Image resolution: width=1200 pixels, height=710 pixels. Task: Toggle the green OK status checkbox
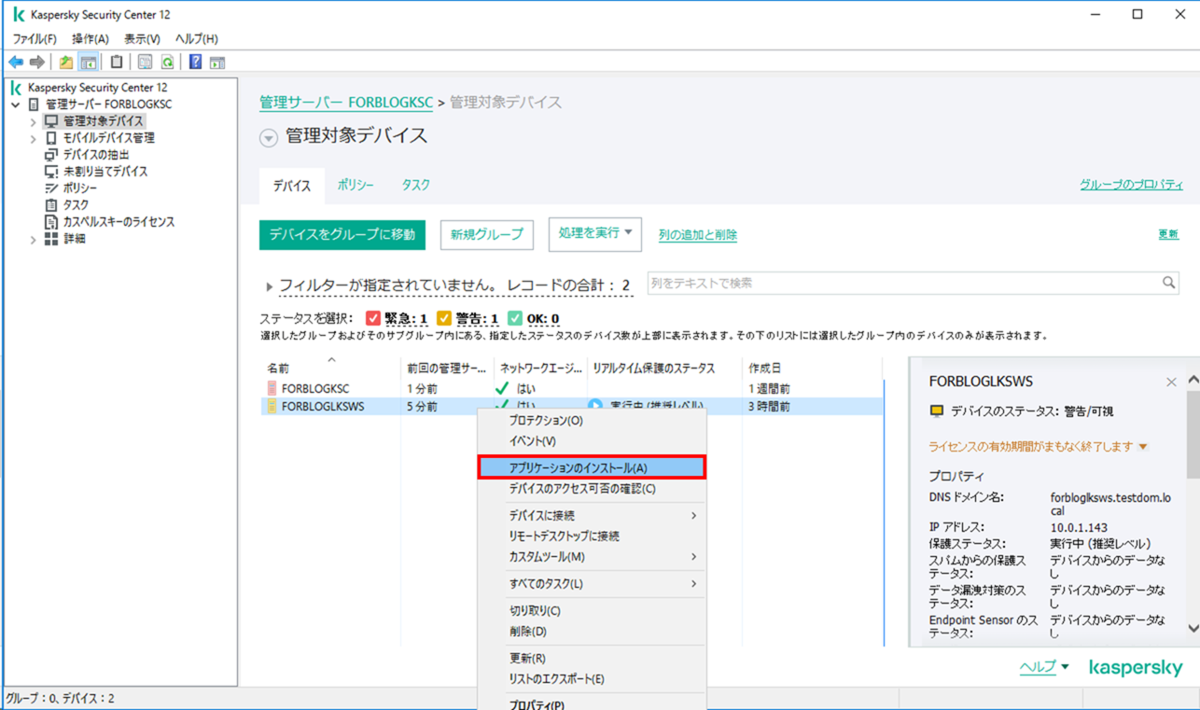pos(515,319)
